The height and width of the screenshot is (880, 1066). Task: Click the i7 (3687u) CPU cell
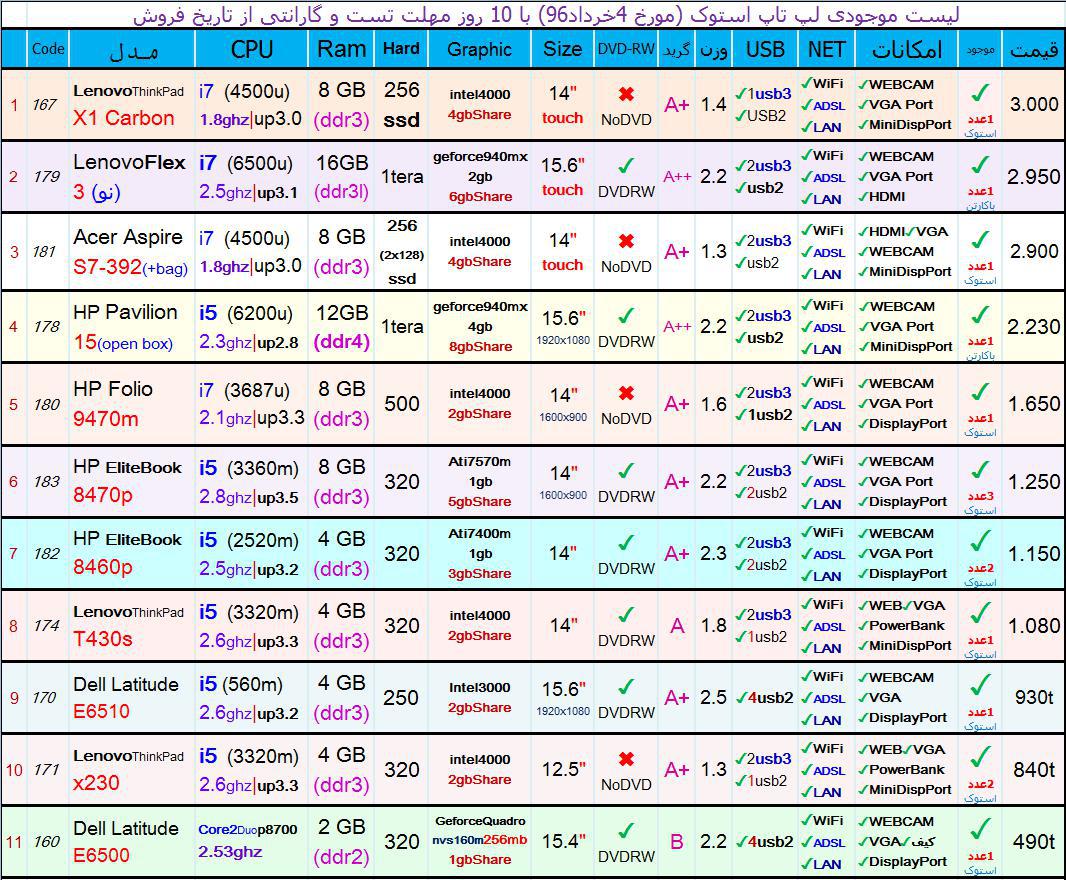point(251,403)
